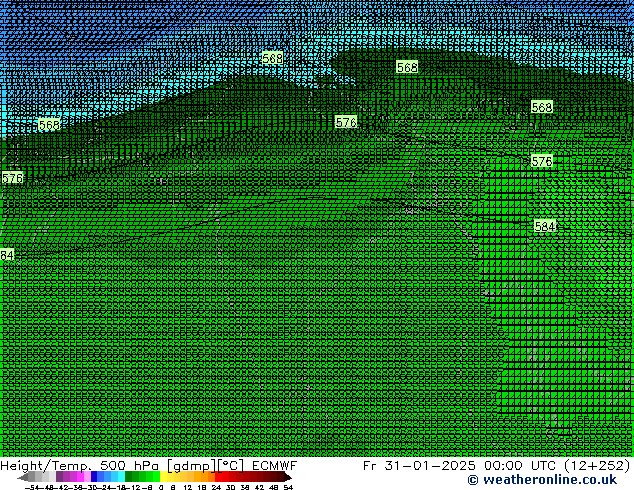Pick the dark blue swatch on the scale
Image resolution: width=634 pixels, height=490 pixels.
coord(94,476)
